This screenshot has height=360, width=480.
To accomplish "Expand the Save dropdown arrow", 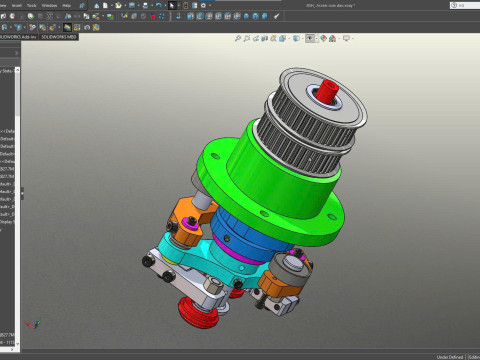I will 138,6.
